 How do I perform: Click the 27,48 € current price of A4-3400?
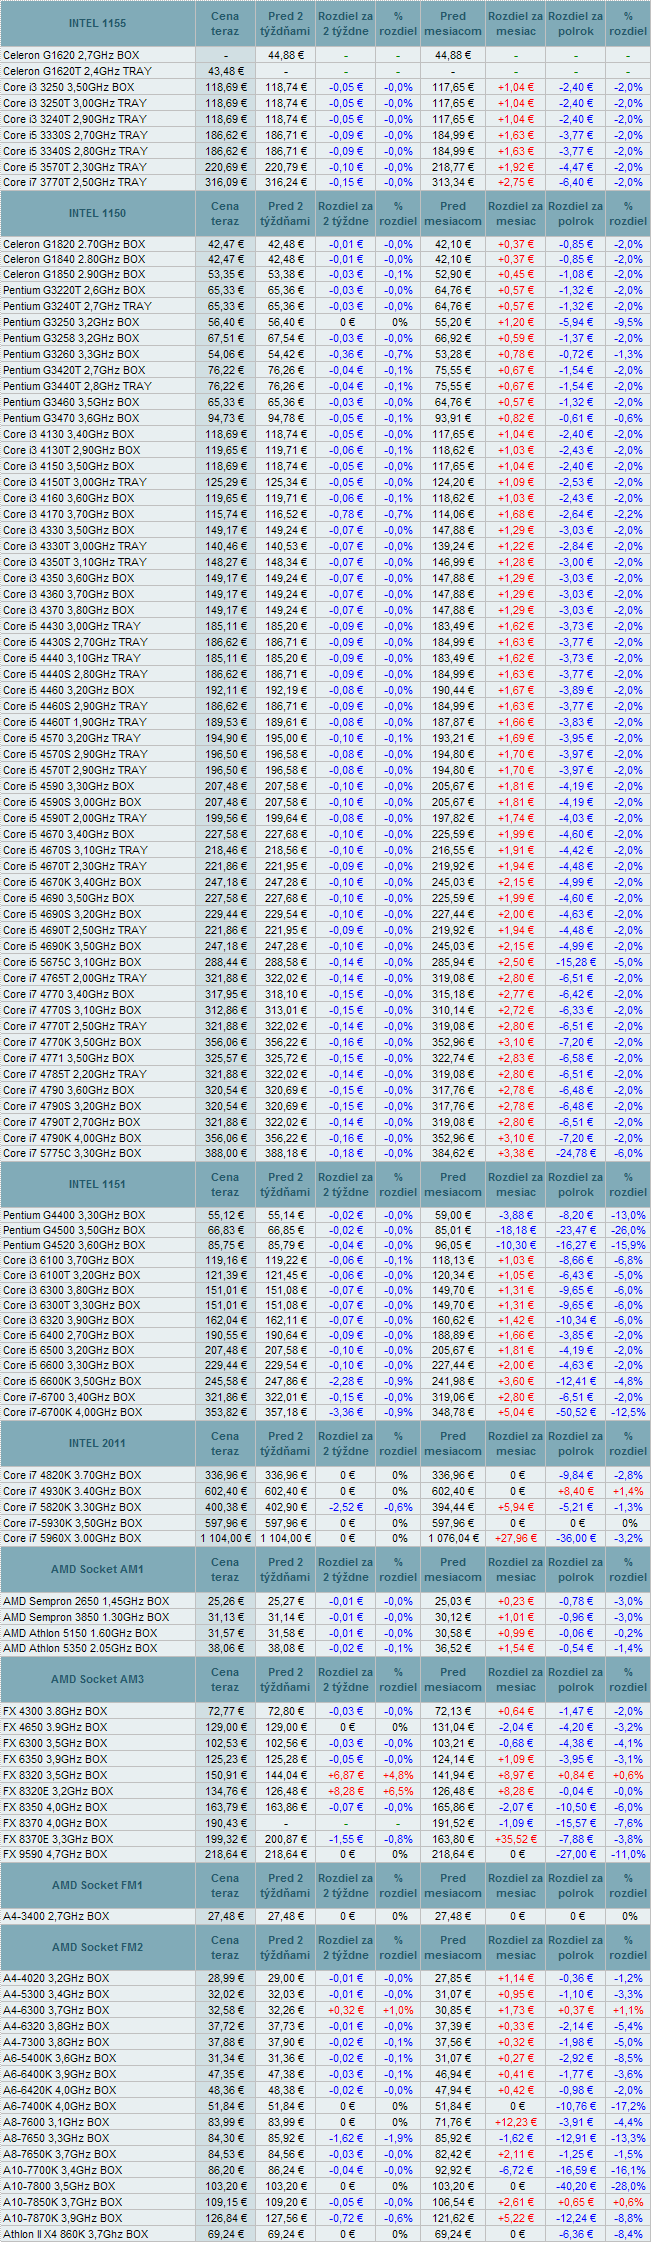point(227,1916)
